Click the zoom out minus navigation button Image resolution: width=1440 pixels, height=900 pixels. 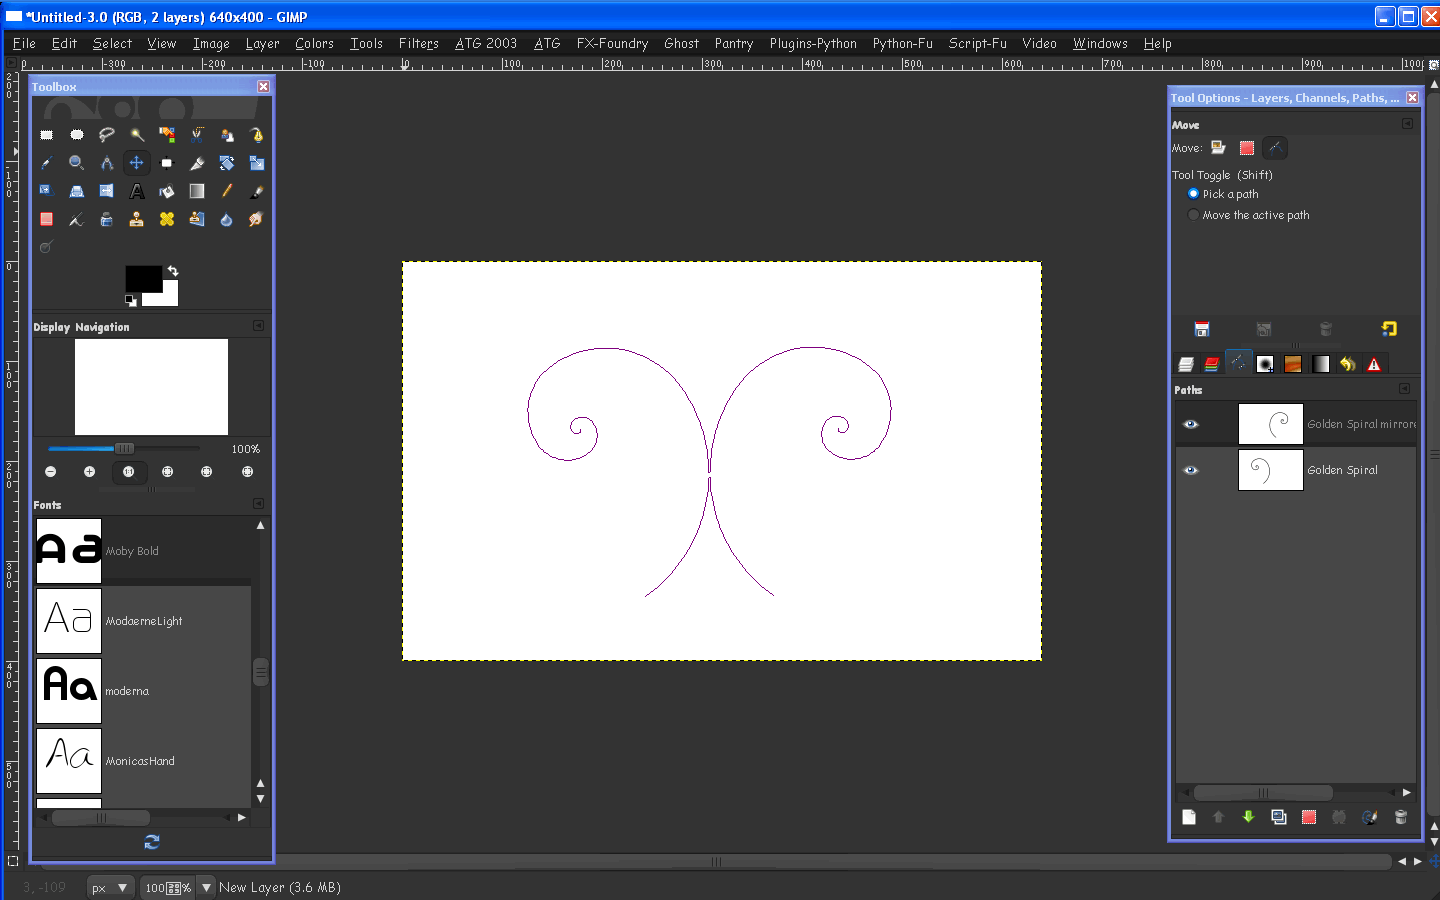(x=50, y=472)
